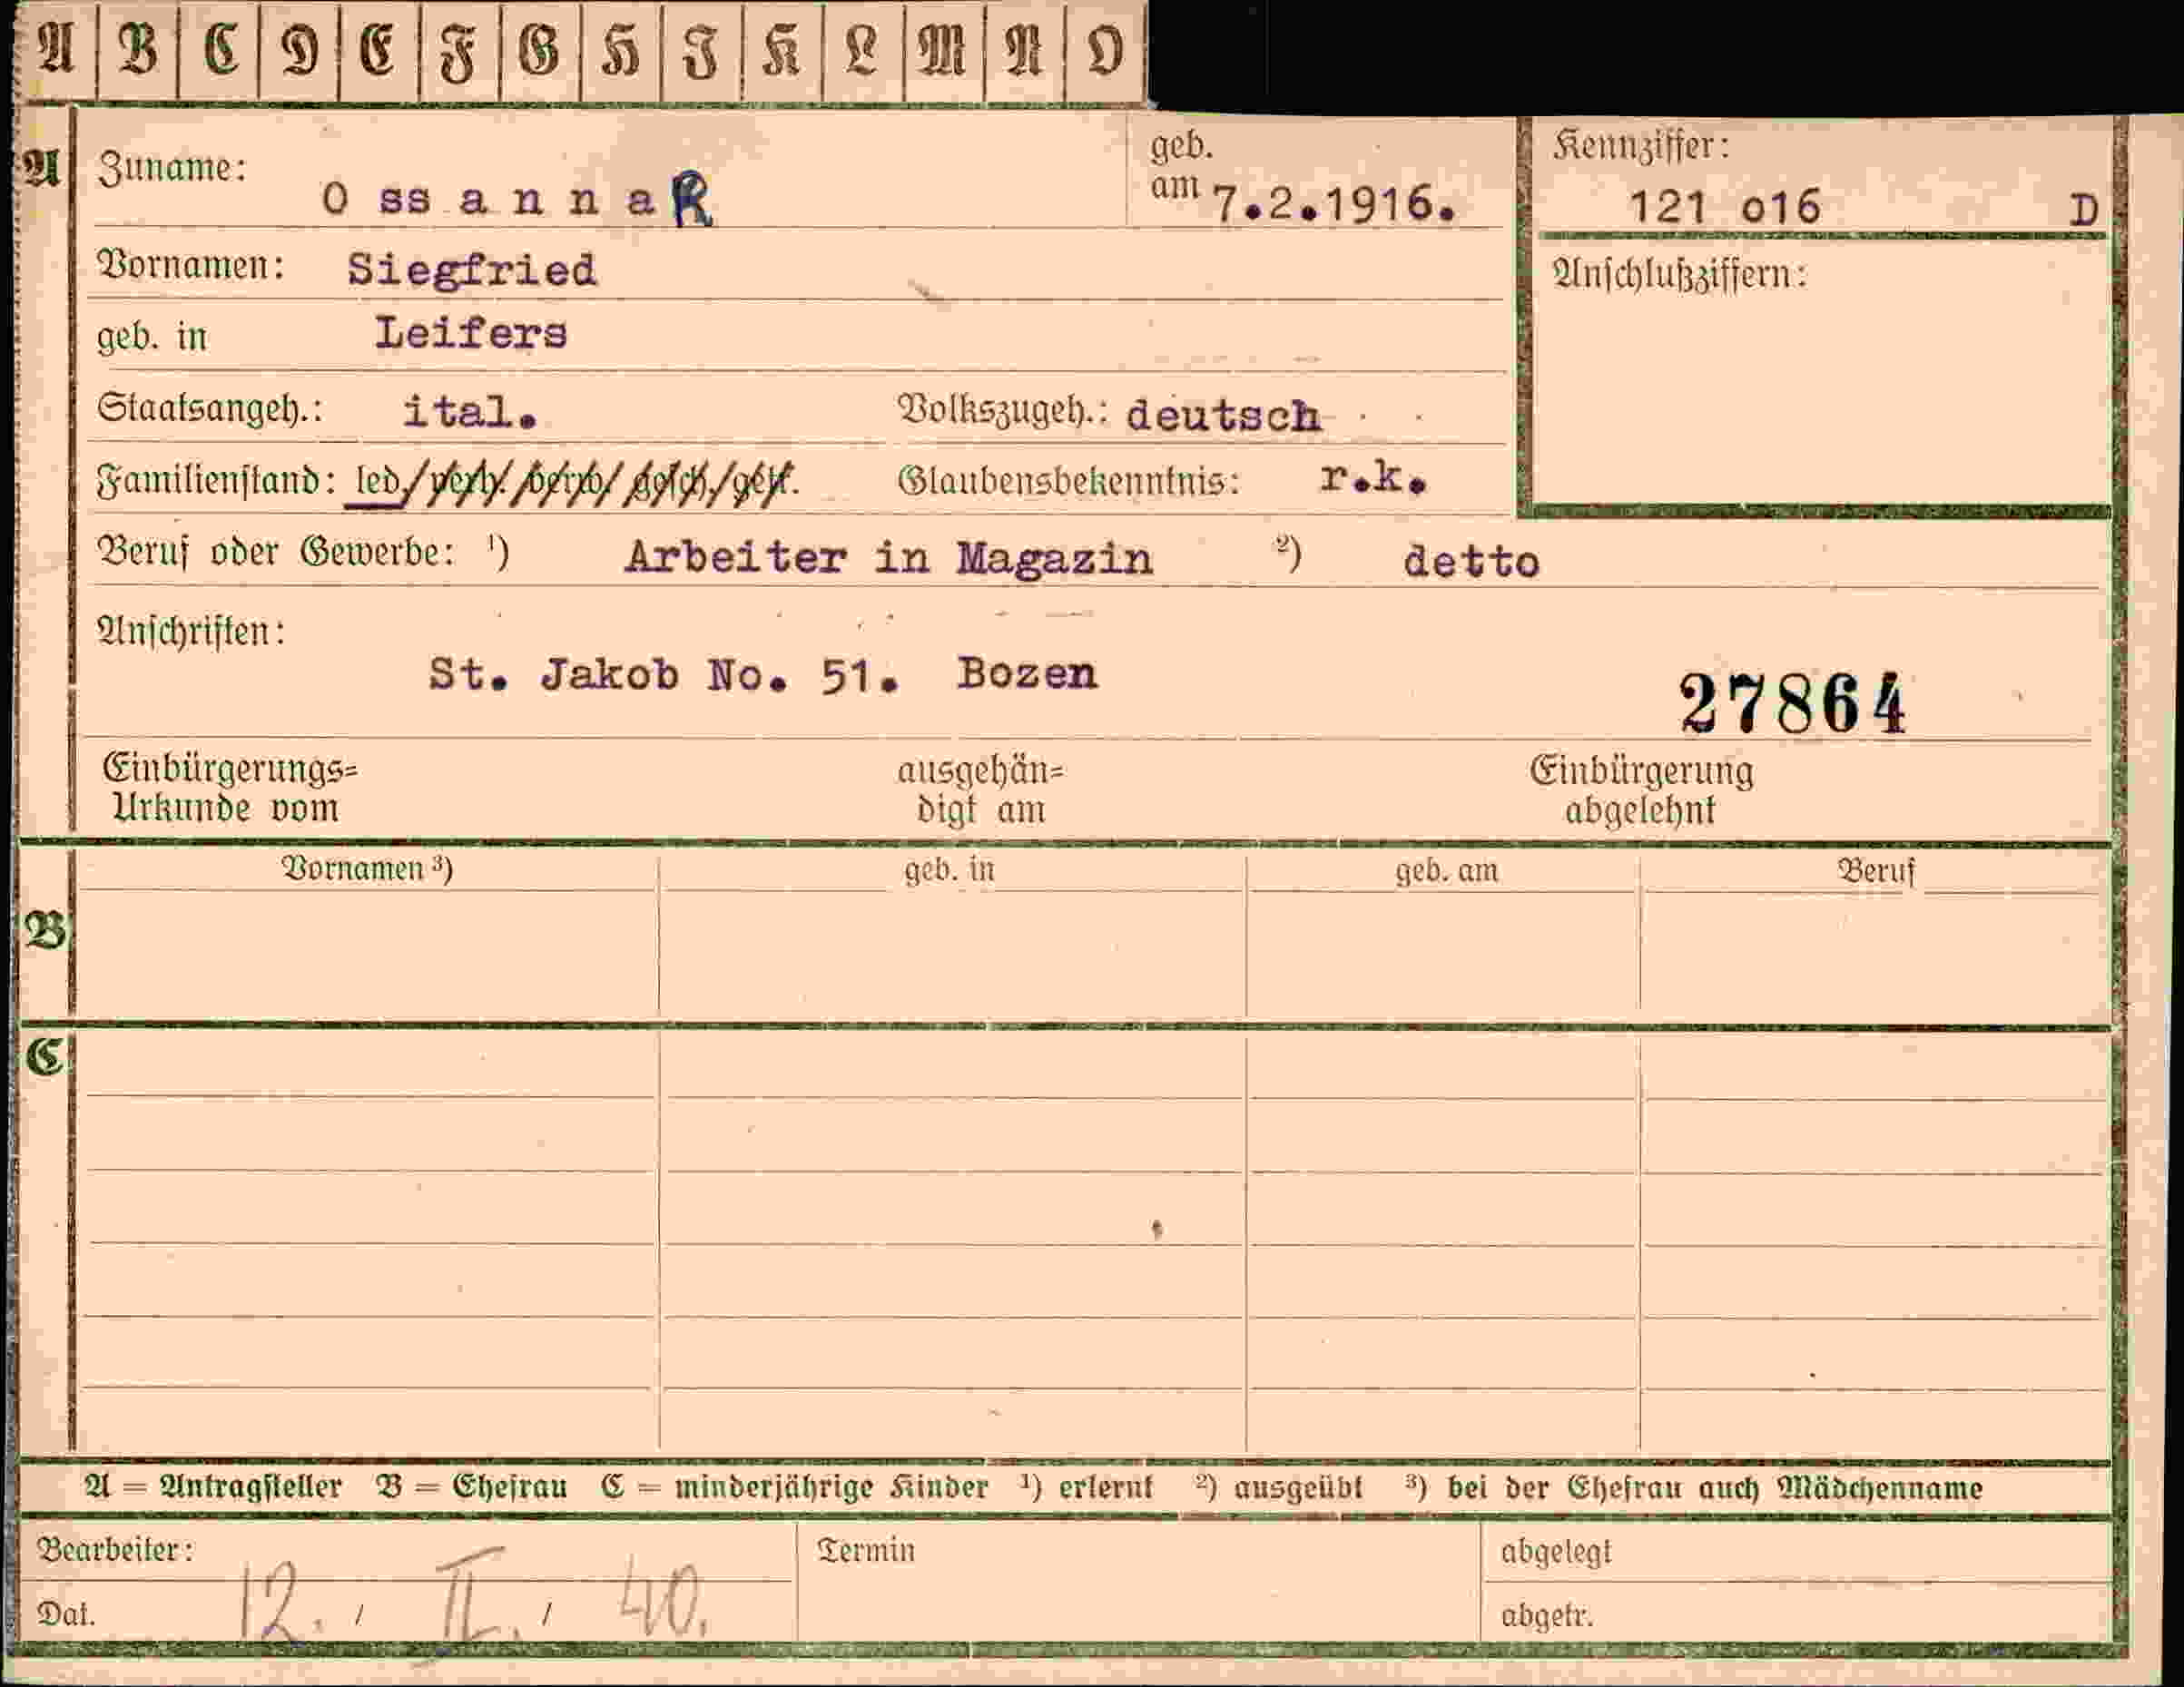Image resolution: width=2184 pixels, height=1687 pixels.
Task: Click the surname 'Ossanna'
Action: [x=489, y=201]
